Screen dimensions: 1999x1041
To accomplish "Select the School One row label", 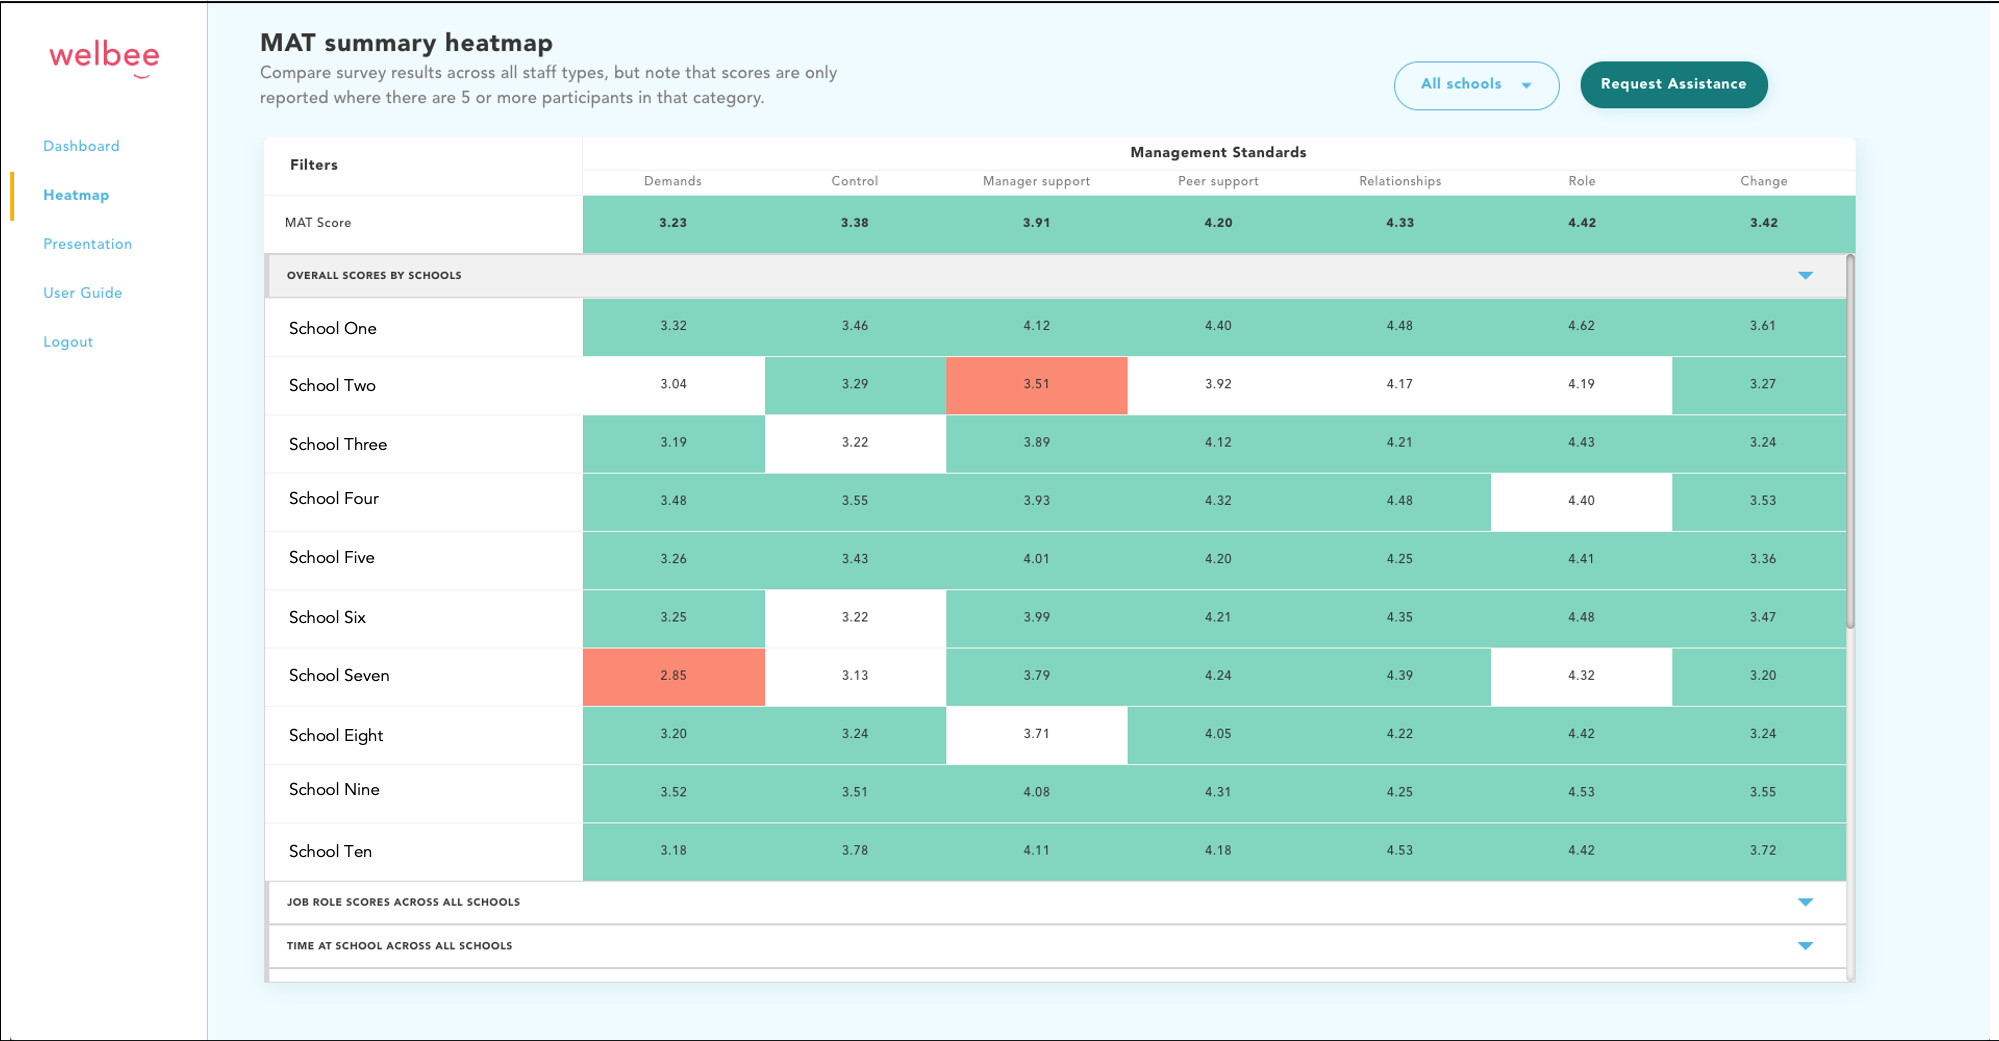I will (333, 328).
